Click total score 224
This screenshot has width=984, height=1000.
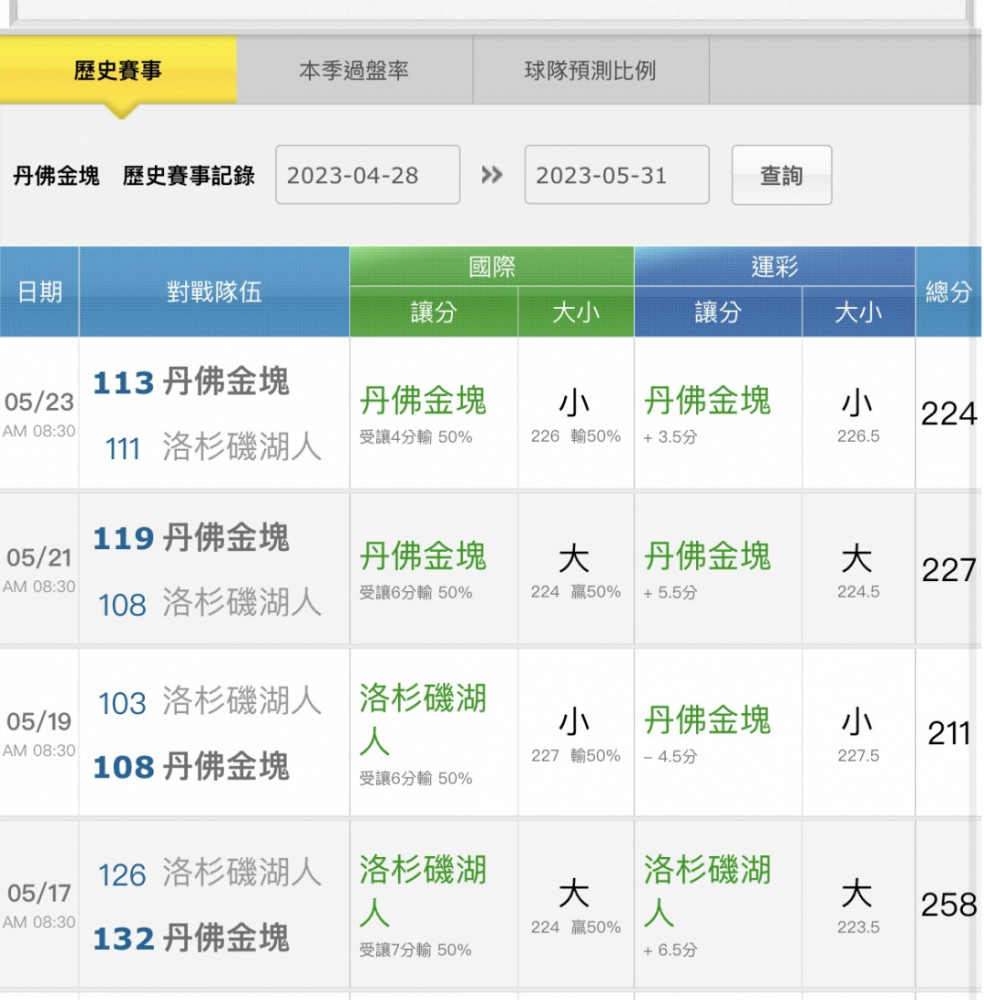[x=948, y=414]
